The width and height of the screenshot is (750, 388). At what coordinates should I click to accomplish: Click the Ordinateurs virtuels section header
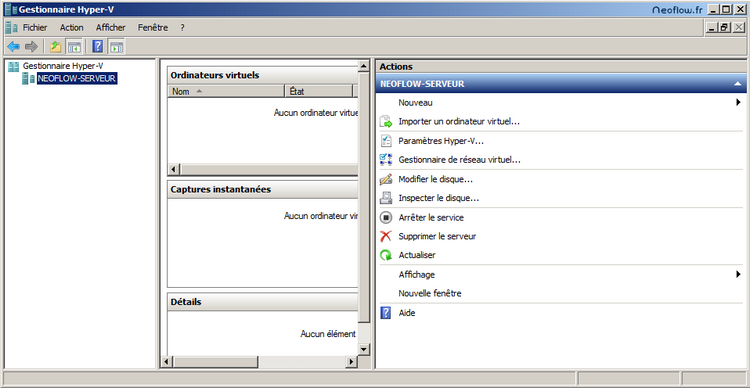pyautogui.click(x=263, y=75)
